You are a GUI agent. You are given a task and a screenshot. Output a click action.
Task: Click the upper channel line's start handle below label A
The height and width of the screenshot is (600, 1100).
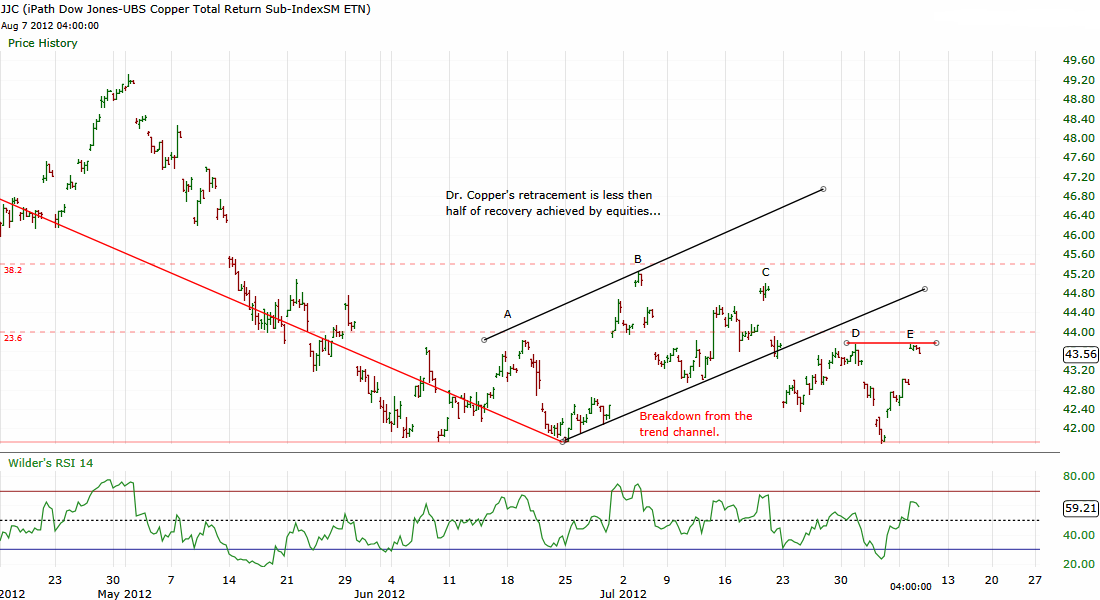tap(484, 340)
